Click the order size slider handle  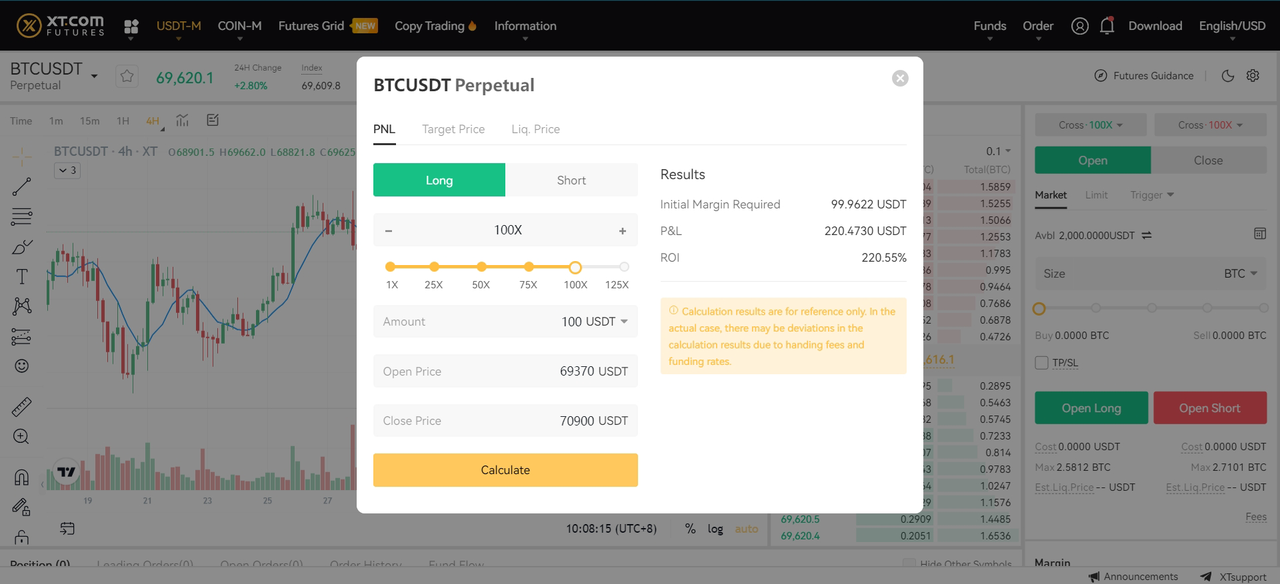[x=1039, y=309]
